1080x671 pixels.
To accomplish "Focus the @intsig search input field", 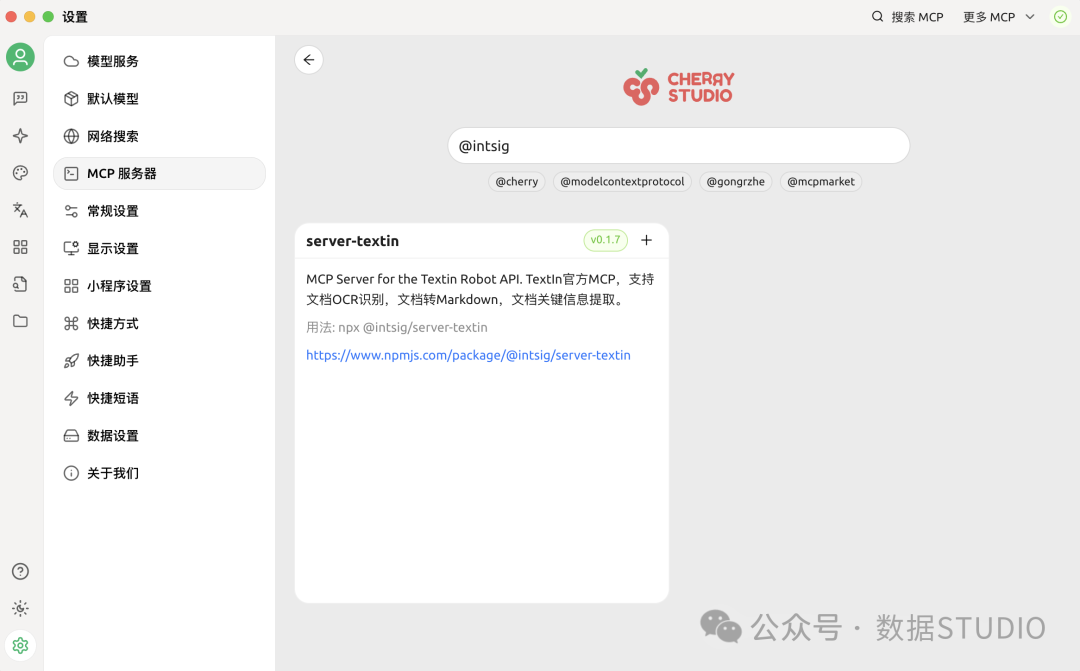I will pyautogui.click(x=678, y=145).
